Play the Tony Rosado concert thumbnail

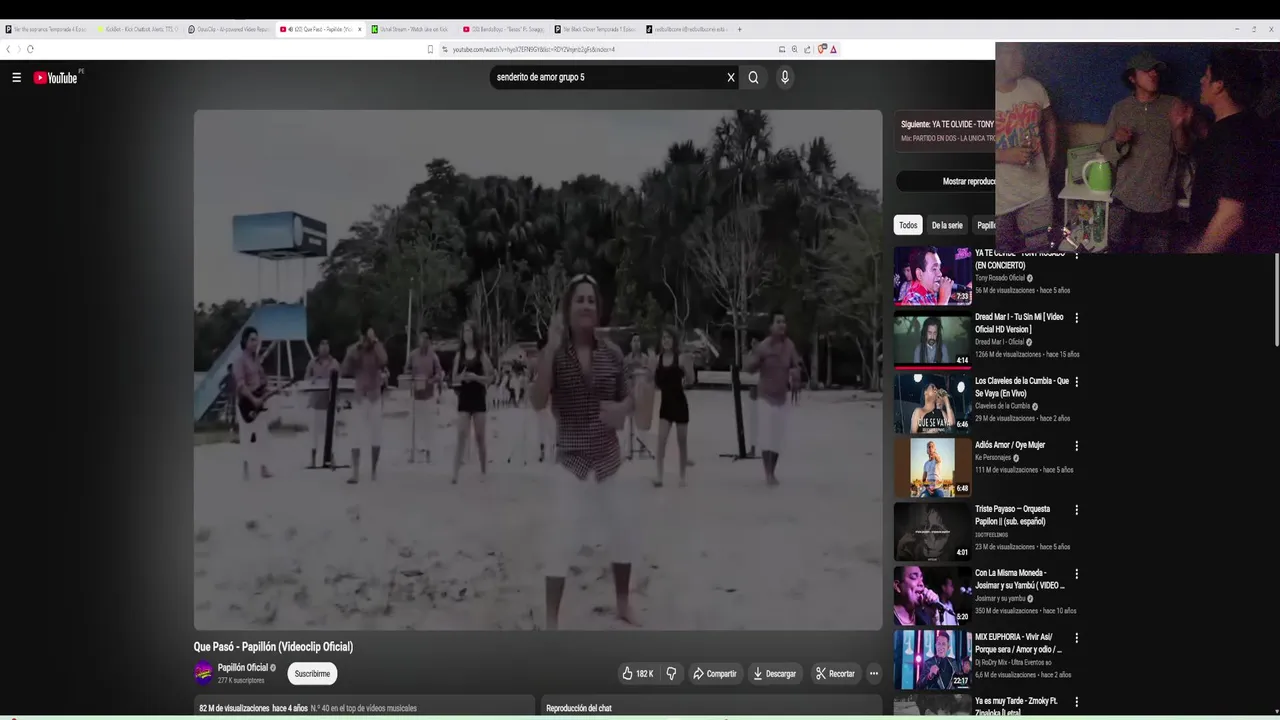pos(932,276)
